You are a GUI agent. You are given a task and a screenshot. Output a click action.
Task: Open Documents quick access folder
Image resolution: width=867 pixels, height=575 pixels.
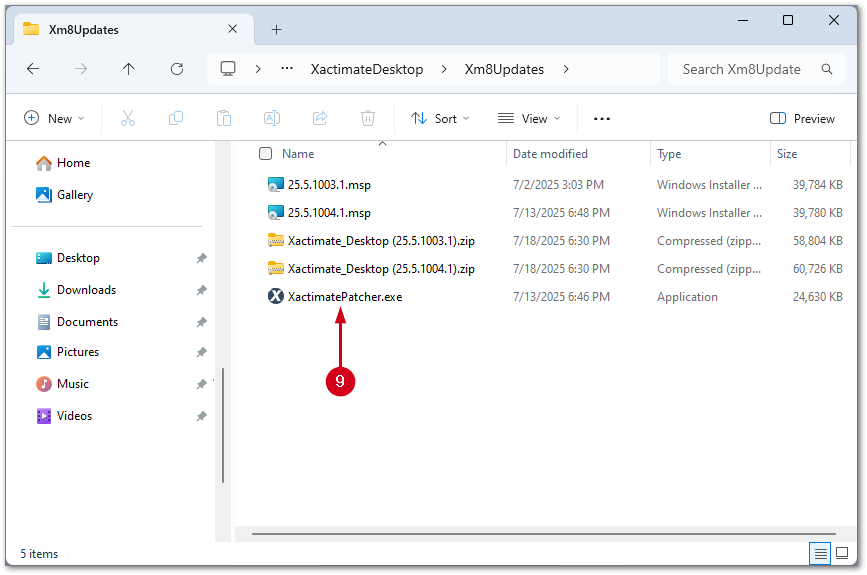[77, 322]
